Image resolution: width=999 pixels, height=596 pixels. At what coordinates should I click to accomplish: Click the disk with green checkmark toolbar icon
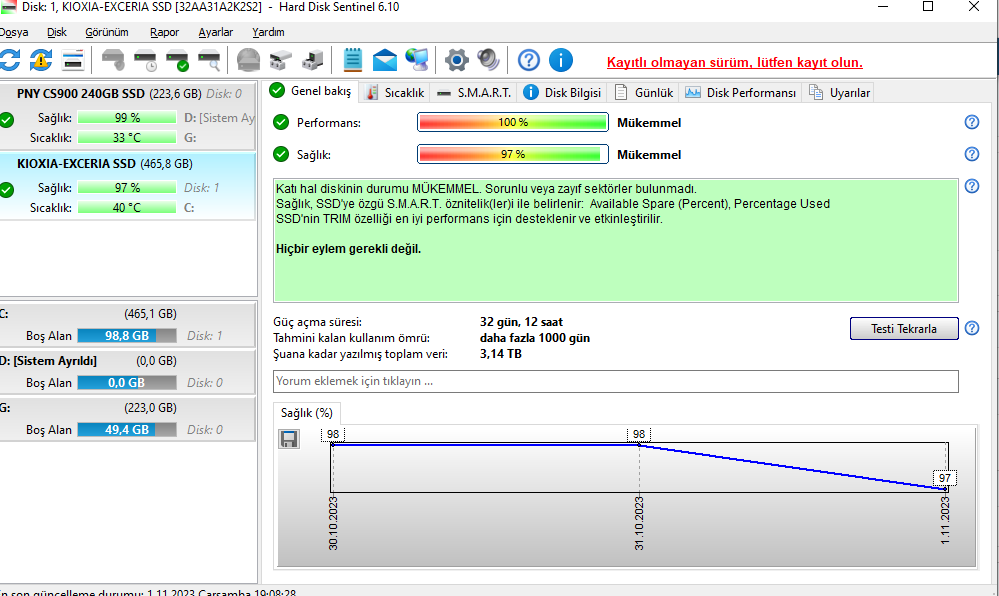177,61
